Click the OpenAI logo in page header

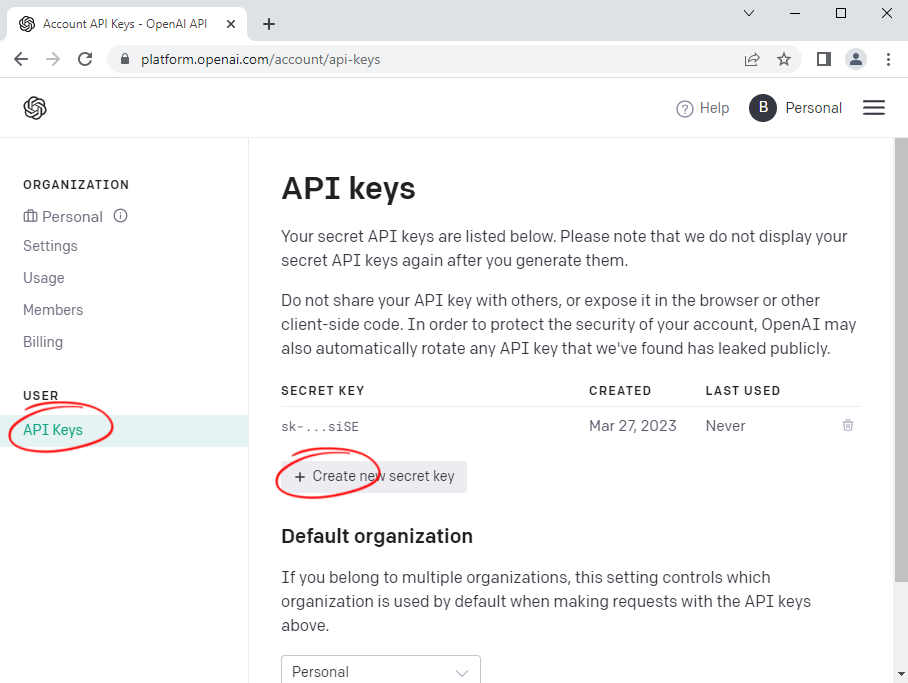35,108
